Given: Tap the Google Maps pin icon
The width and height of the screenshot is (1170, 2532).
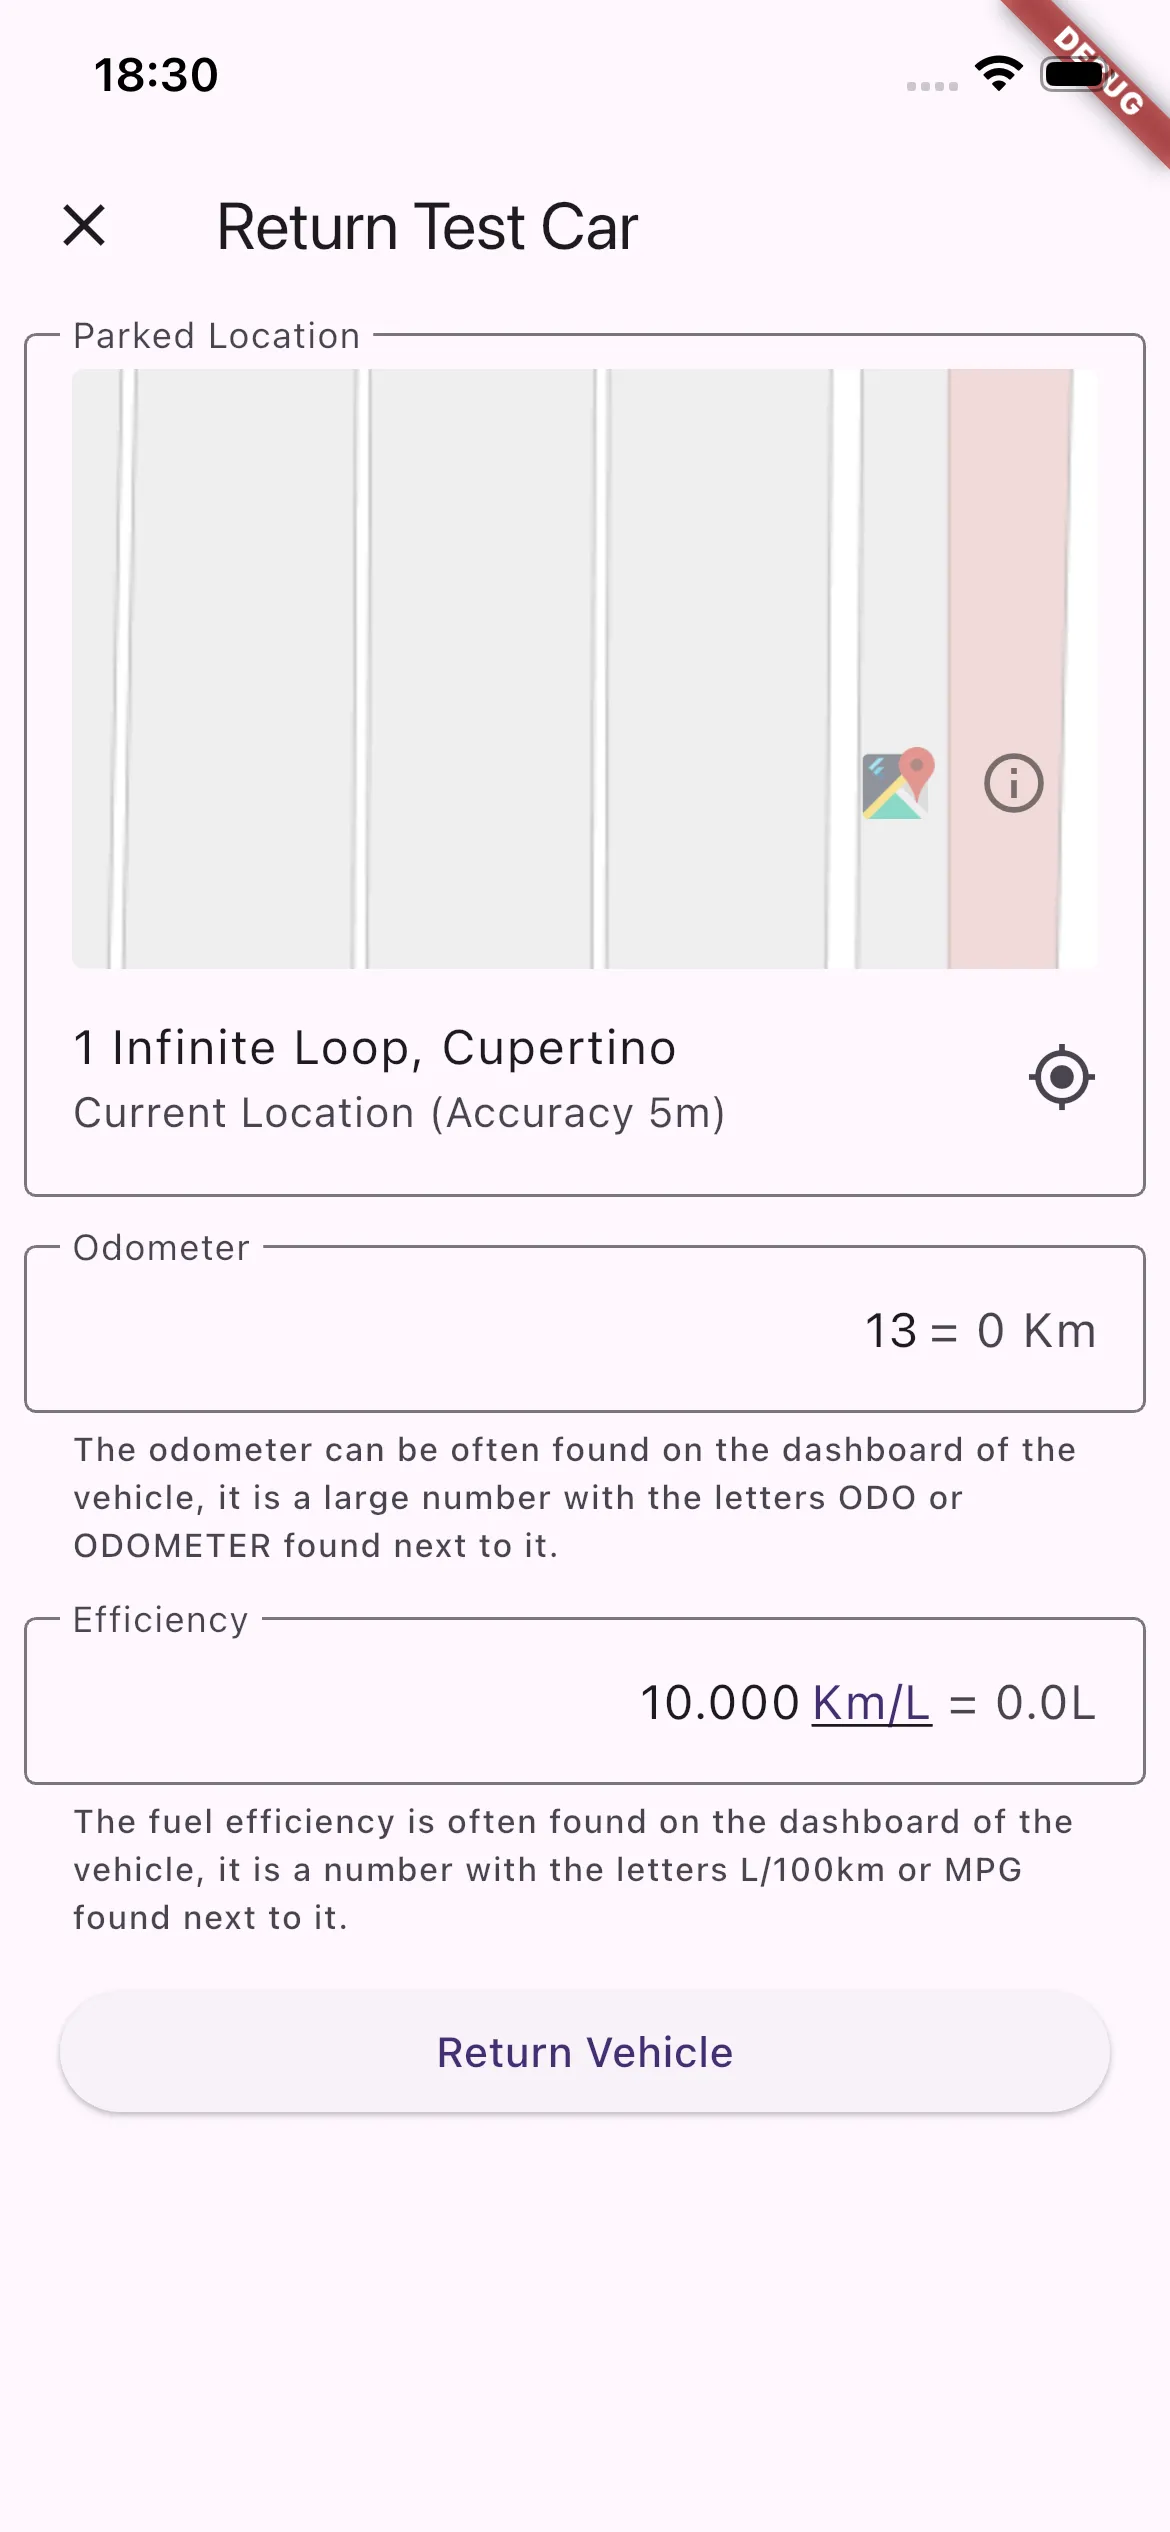Looking at the screenshot, I should pos(898,784).
